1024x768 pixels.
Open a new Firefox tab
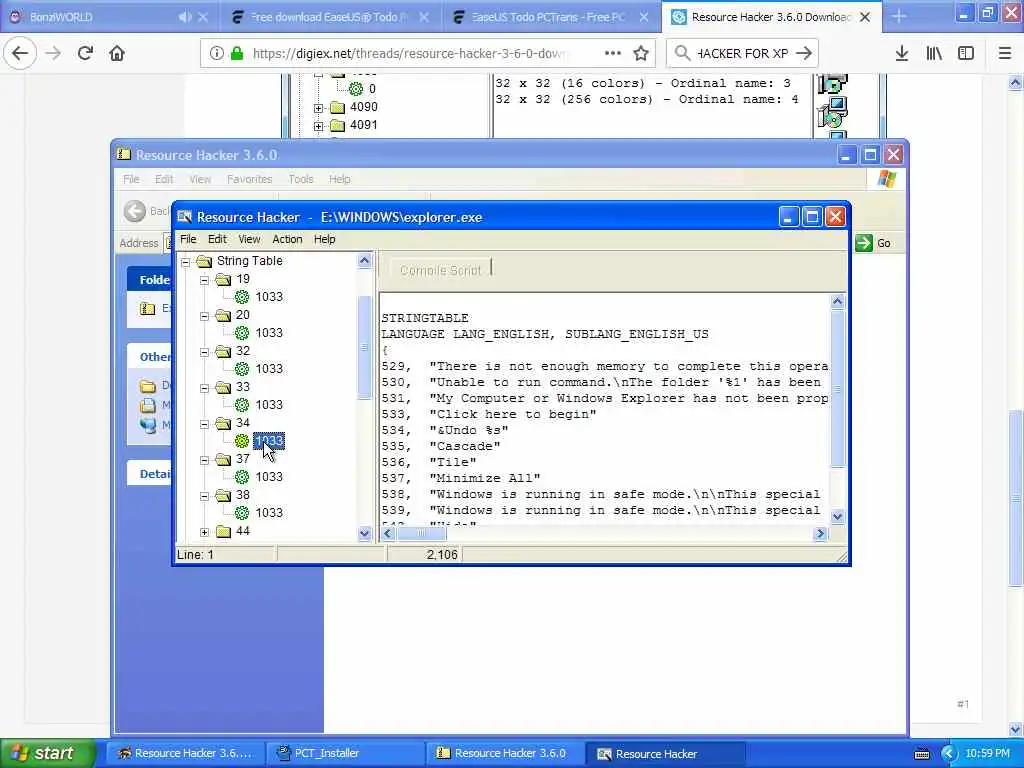point(899,17)
